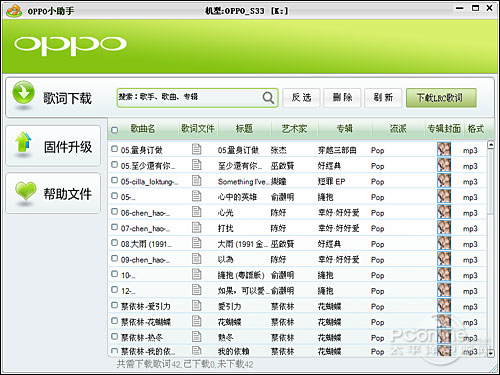500x375 pixels.
Task: Check the box for 06-chen_hao
Action: 115,211
